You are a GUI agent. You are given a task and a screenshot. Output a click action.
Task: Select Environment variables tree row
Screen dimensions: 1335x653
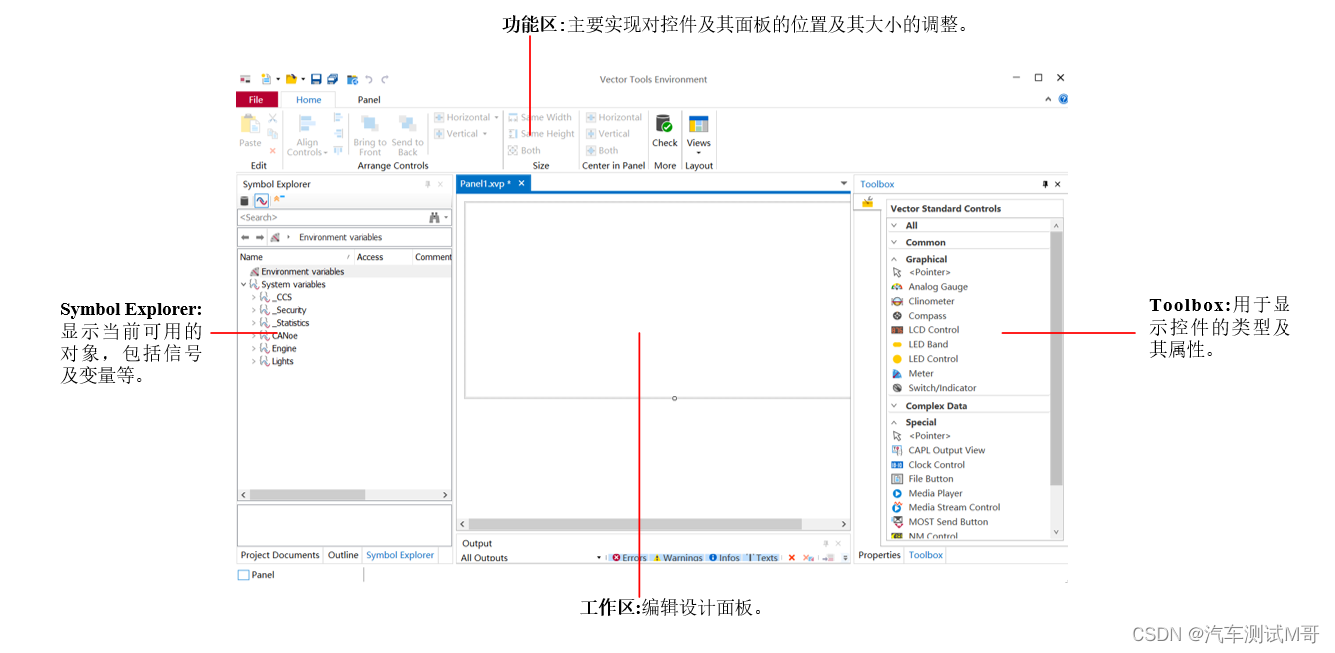tap(344, 271)
